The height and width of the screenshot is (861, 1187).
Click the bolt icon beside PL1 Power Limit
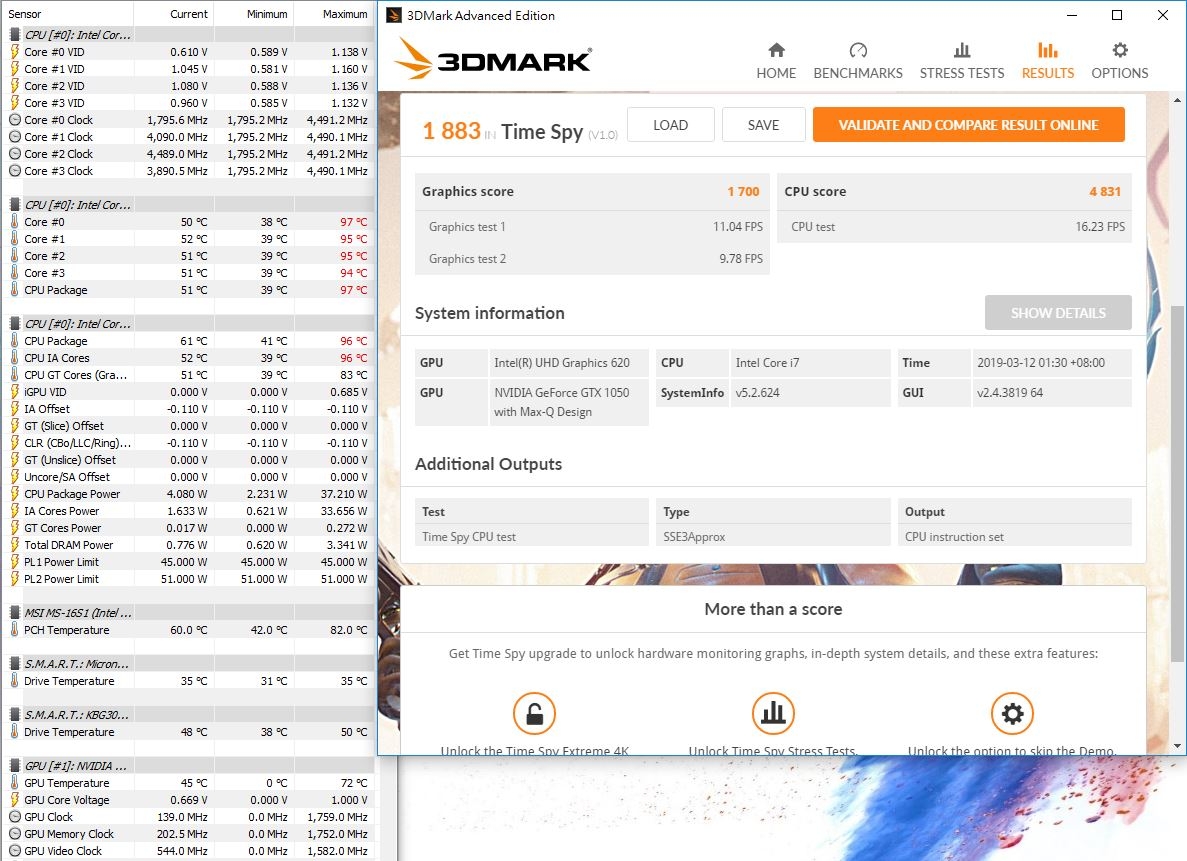[x=14, y=562]
